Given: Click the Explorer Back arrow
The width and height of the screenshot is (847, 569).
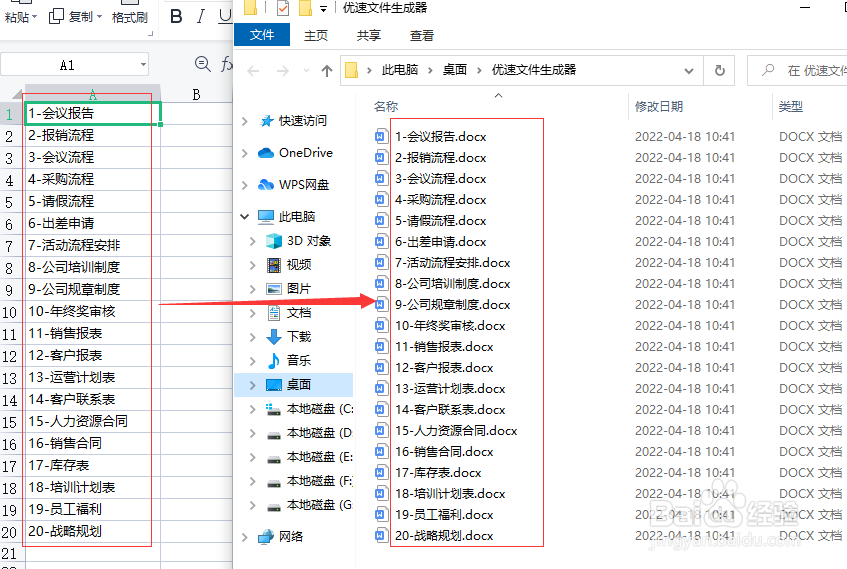Looking at the screenshot, I should coord(253,71).
